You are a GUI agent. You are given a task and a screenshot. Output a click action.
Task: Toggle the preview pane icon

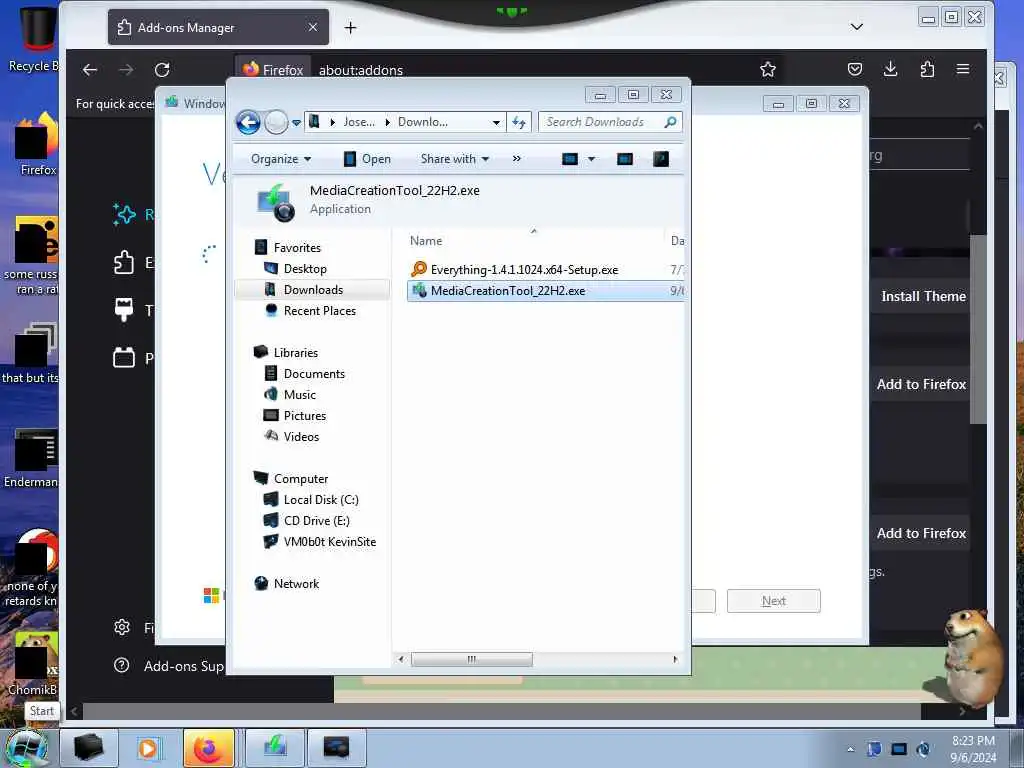(x=625, y=159)
